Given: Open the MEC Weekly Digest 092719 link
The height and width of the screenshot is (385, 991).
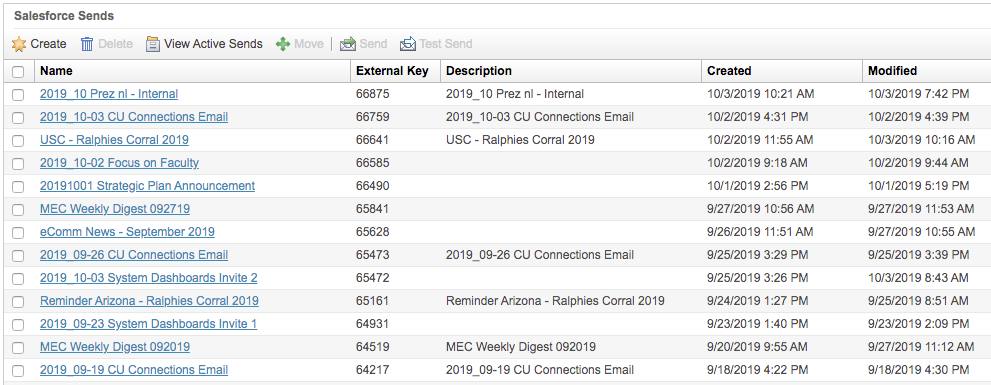Looking at the screenshot, I should pos(115,209).
